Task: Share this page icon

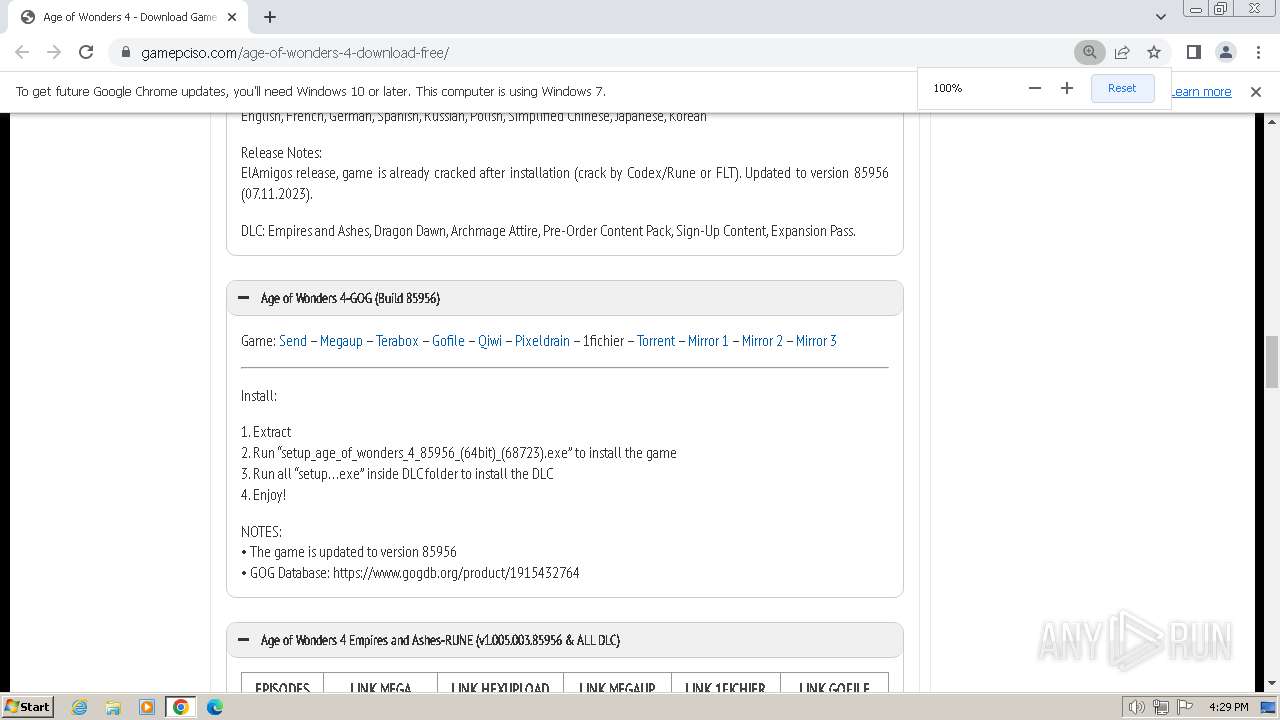Action: [1122, 52]
